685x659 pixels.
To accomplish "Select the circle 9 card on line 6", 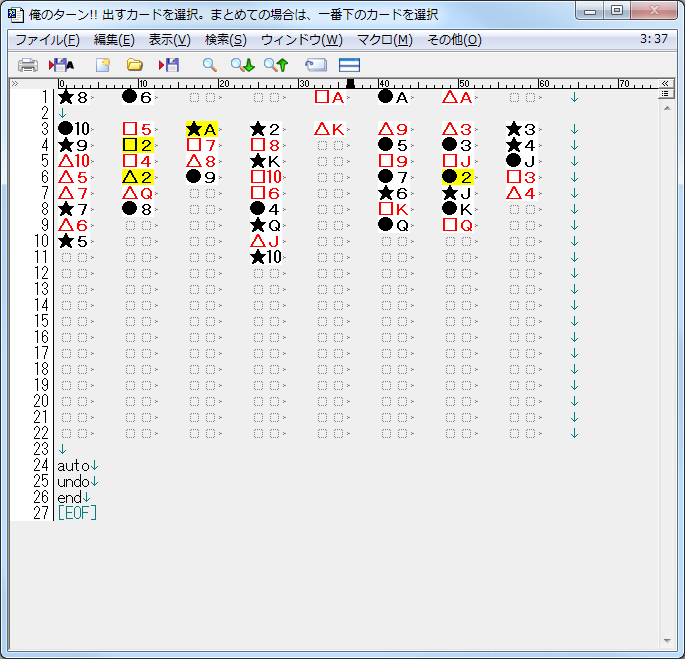I will coord(202,177).
